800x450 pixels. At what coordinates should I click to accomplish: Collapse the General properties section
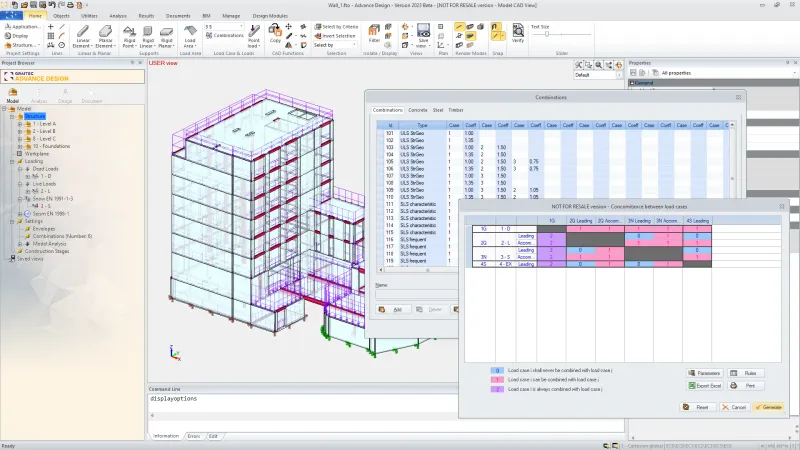[632, 83]
